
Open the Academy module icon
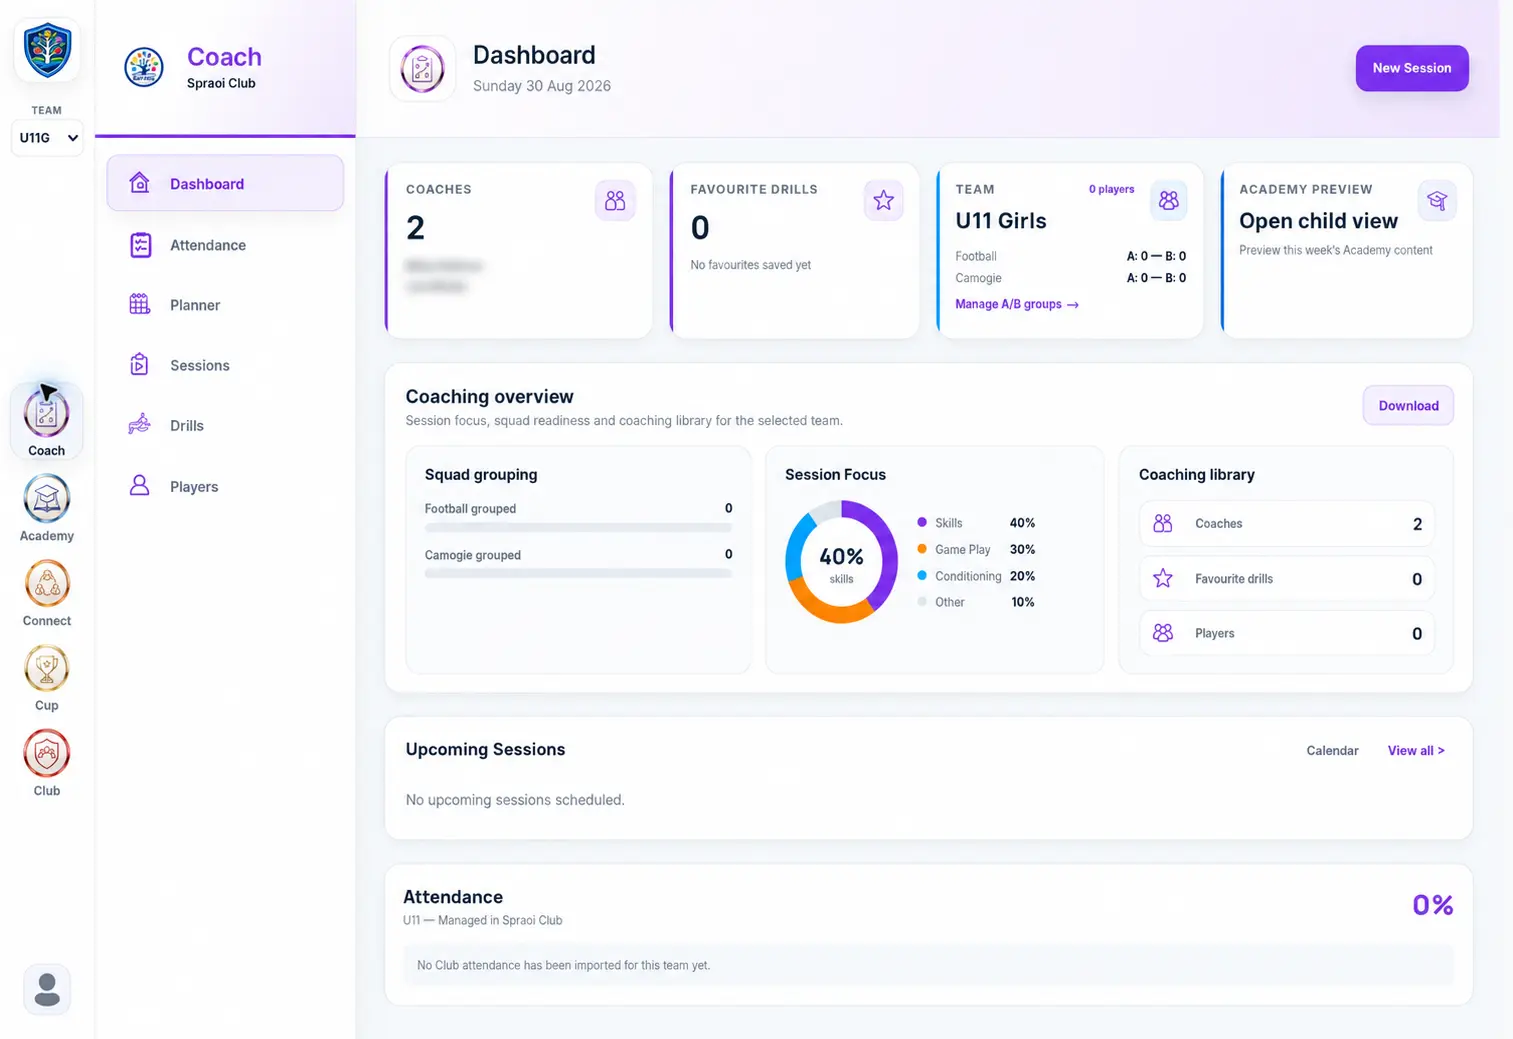46,499
